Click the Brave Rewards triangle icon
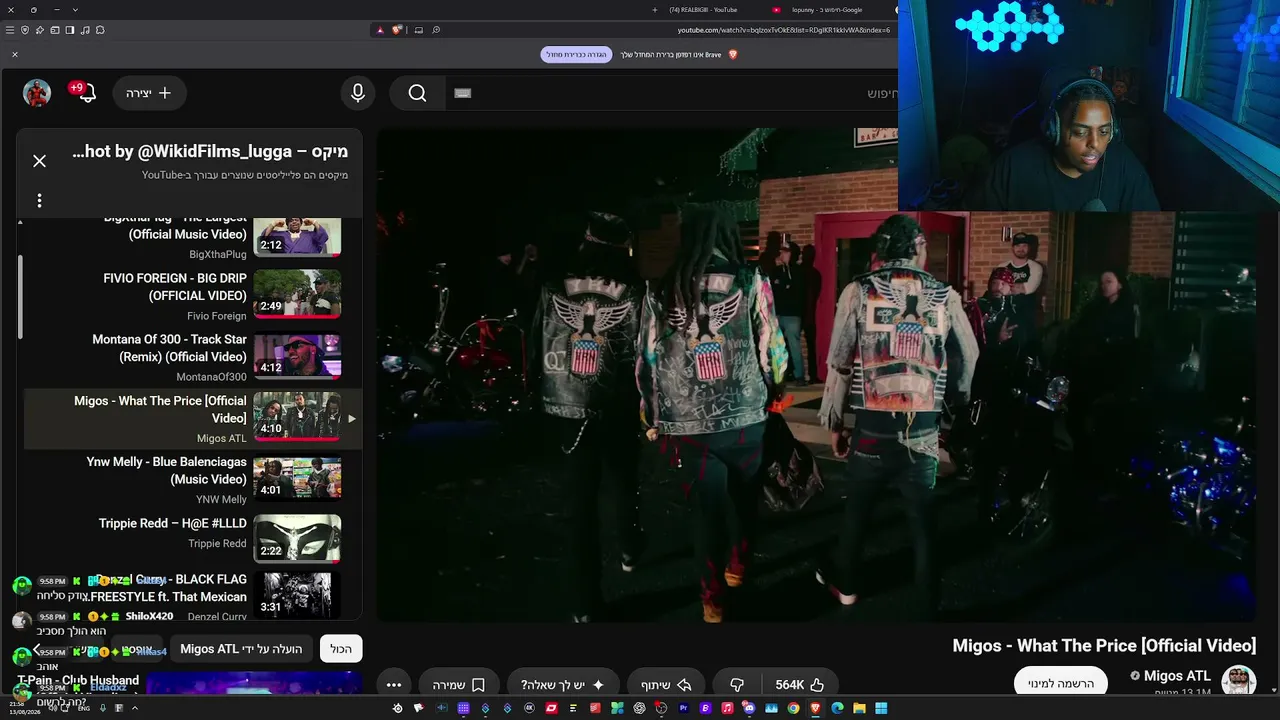Viewport: 1280px width, 720px height. click(380, 30)
